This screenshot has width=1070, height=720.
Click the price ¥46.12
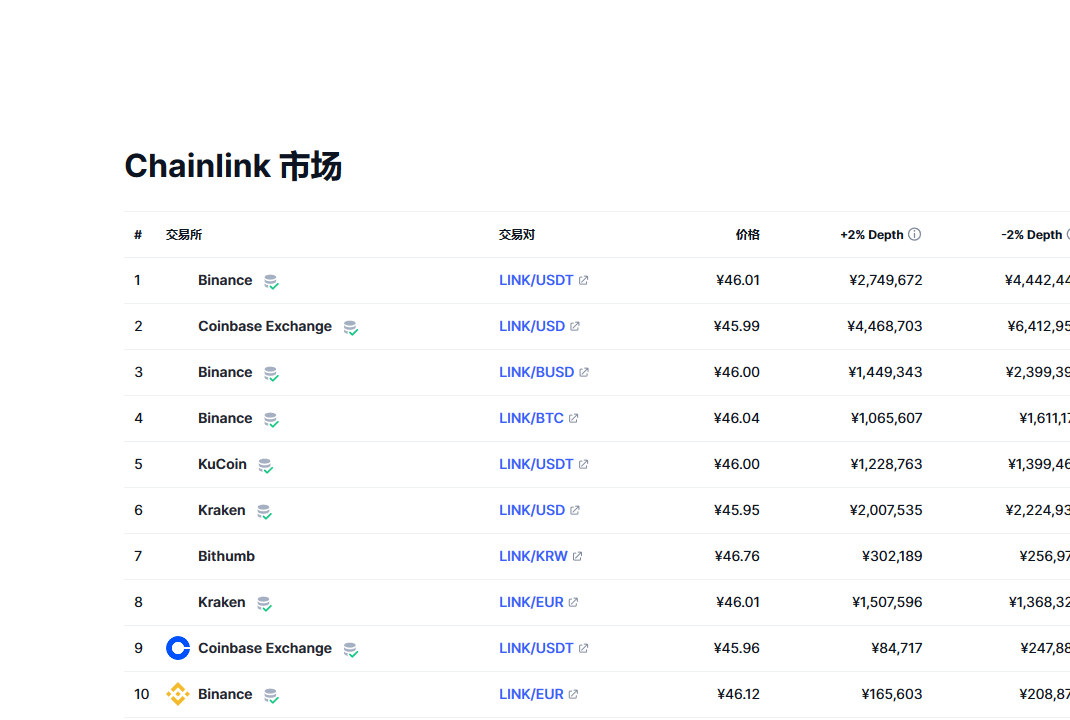[738, 694]
